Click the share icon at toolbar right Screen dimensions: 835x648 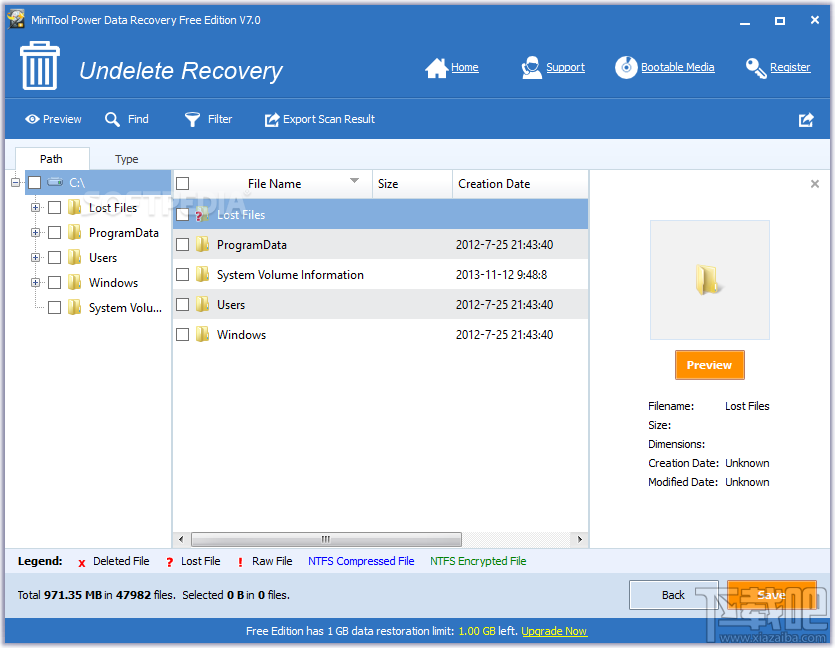point(806,120)
